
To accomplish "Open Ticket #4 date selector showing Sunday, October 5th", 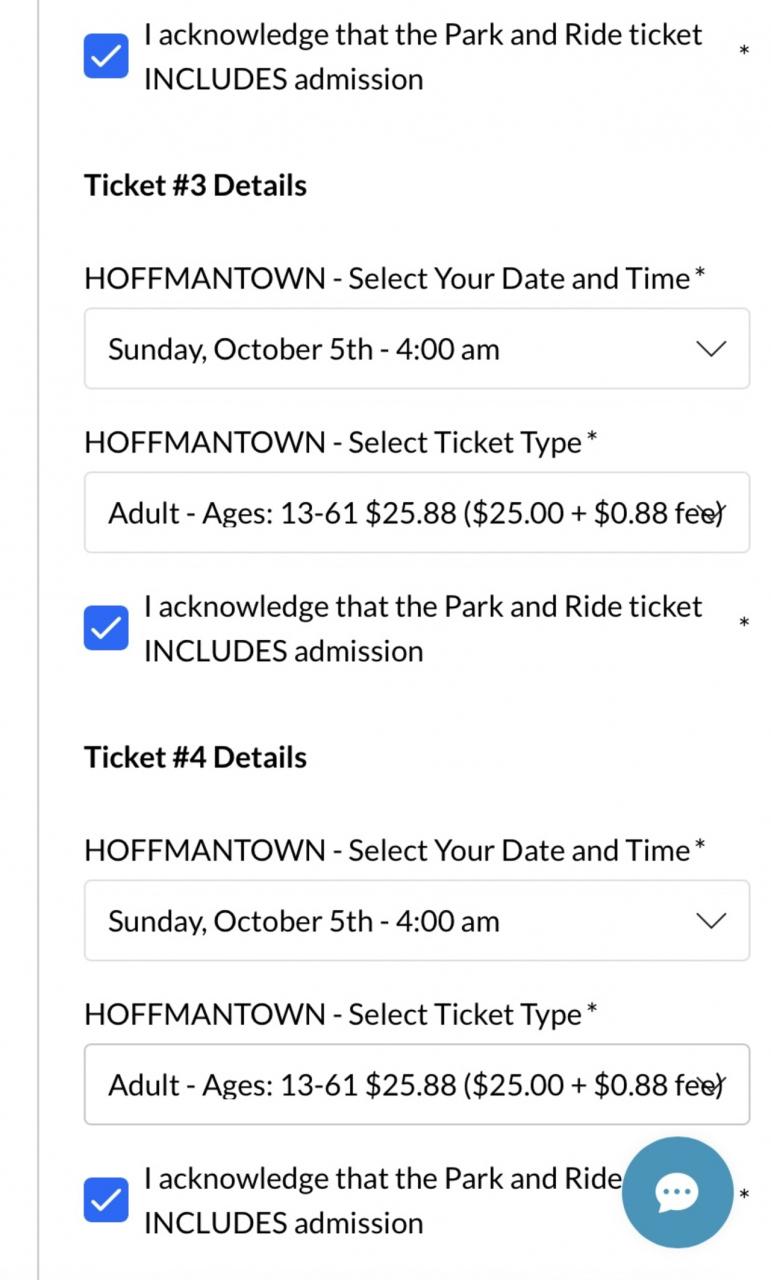I will pos(417,921).
